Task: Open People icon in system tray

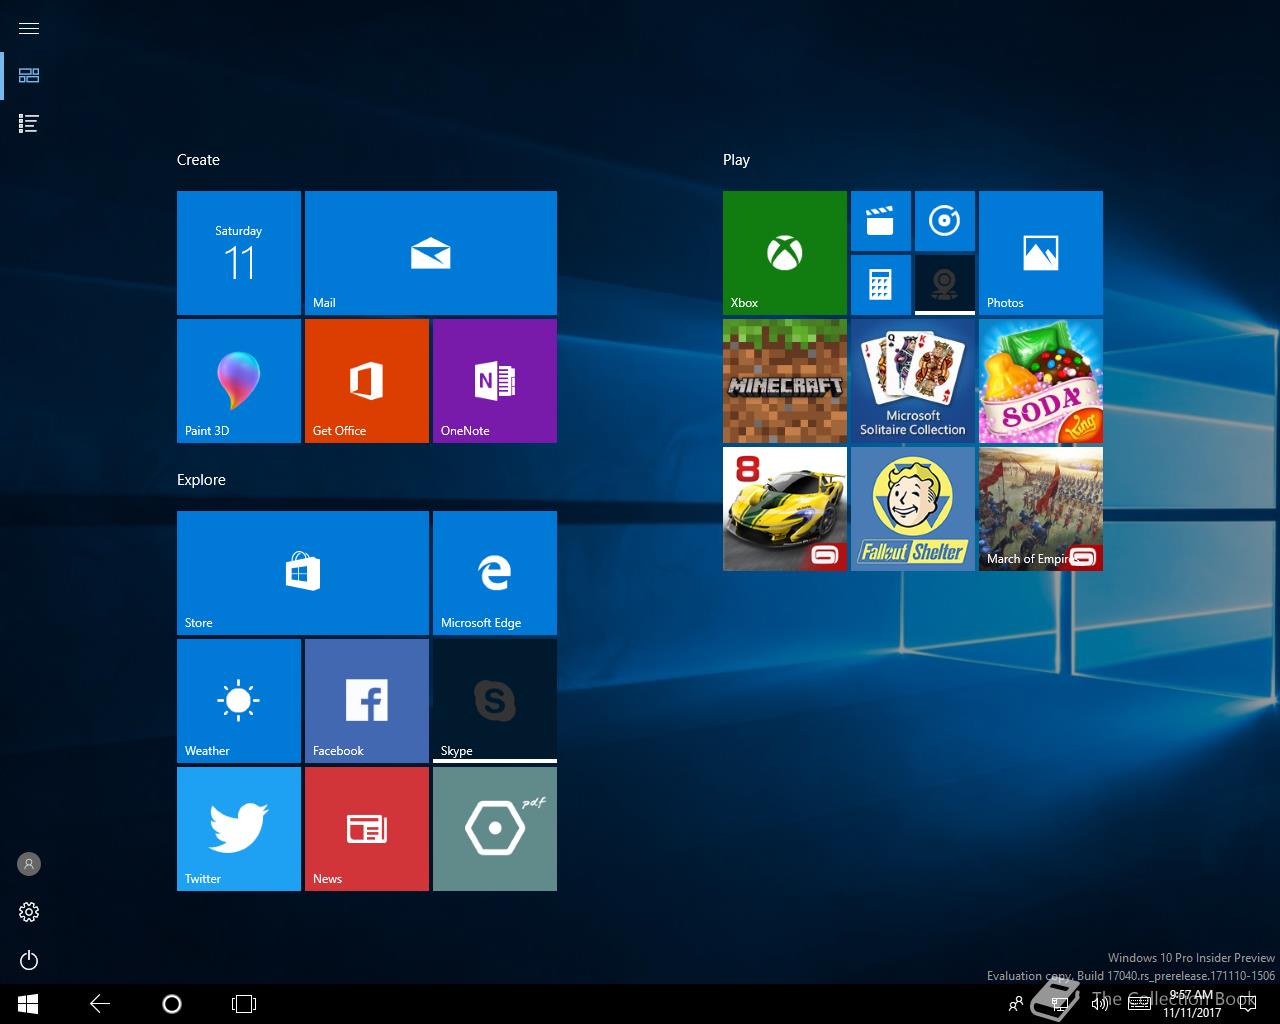Action: pos(1016,1004)
